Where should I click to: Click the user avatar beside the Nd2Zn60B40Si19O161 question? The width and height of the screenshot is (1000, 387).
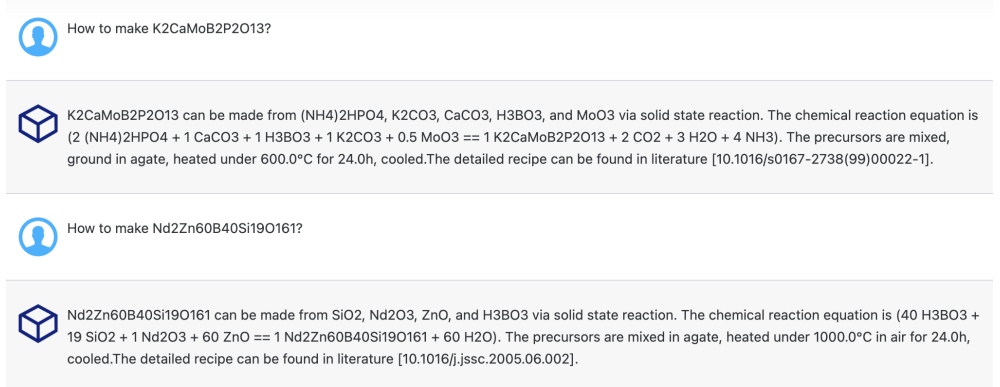38,237
